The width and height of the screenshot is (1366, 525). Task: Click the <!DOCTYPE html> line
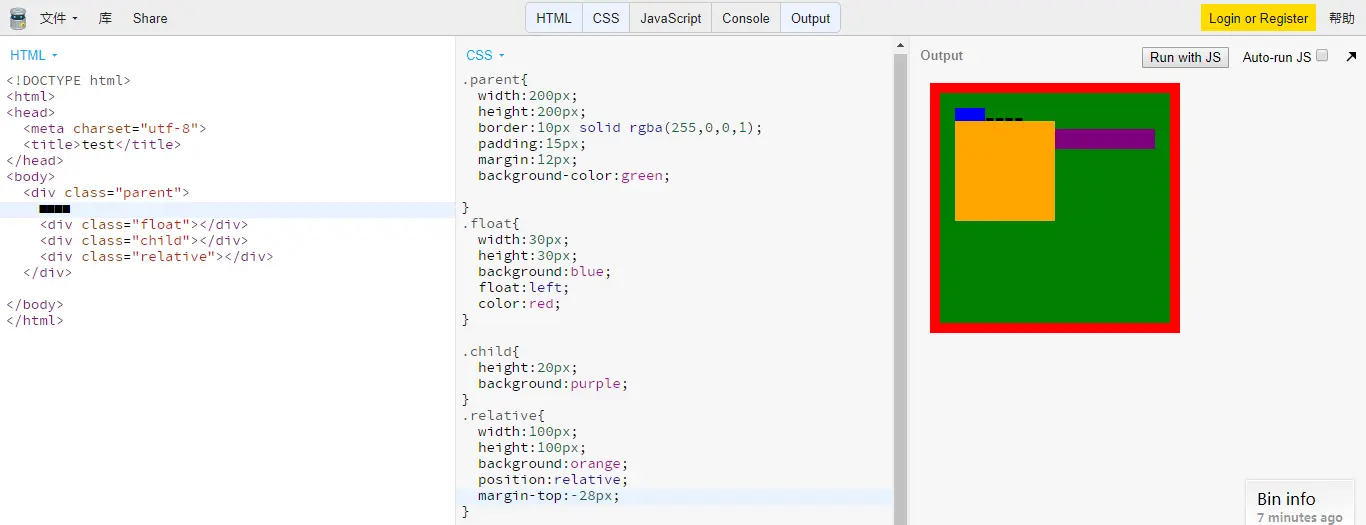point(69,80)
